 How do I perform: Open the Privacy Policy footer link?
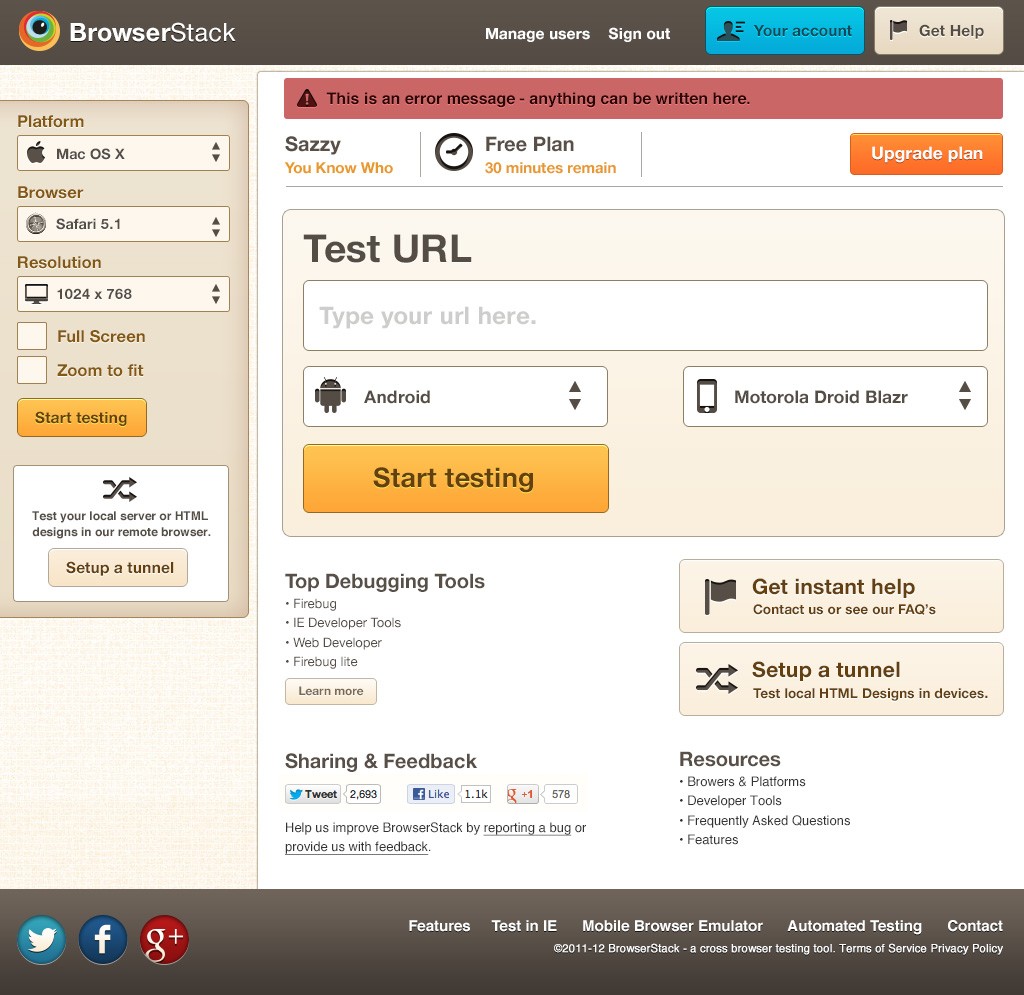tap(967, 949)
